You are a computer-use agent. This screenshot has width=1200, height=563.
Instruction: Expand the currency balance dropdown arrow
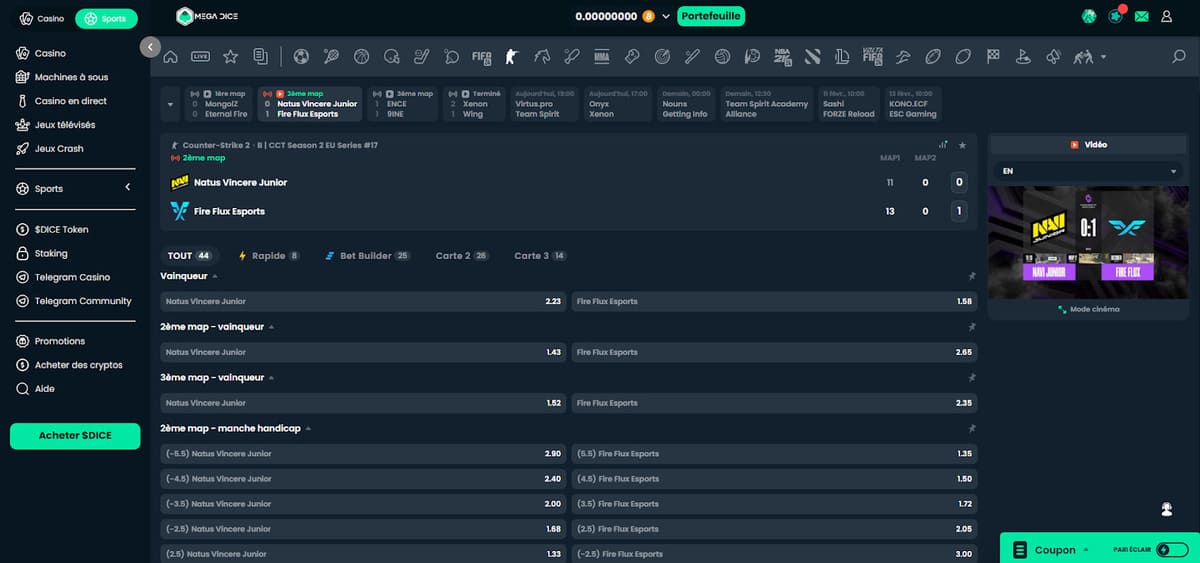coord(666,17)
